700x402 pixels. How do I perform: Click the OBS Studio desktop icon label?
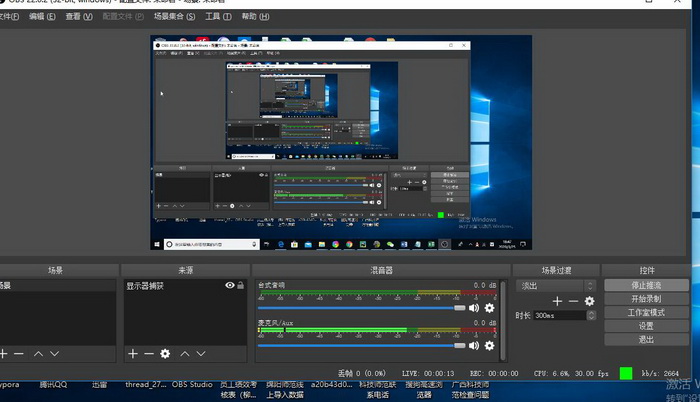coord(192,385)
